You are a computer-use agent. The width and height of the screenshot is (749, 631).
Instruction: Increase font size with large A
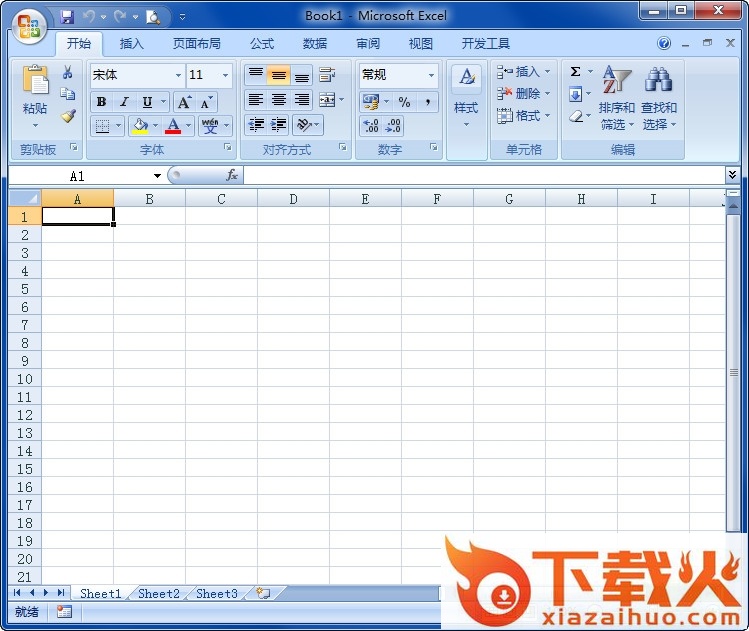[x=183, y=102]
